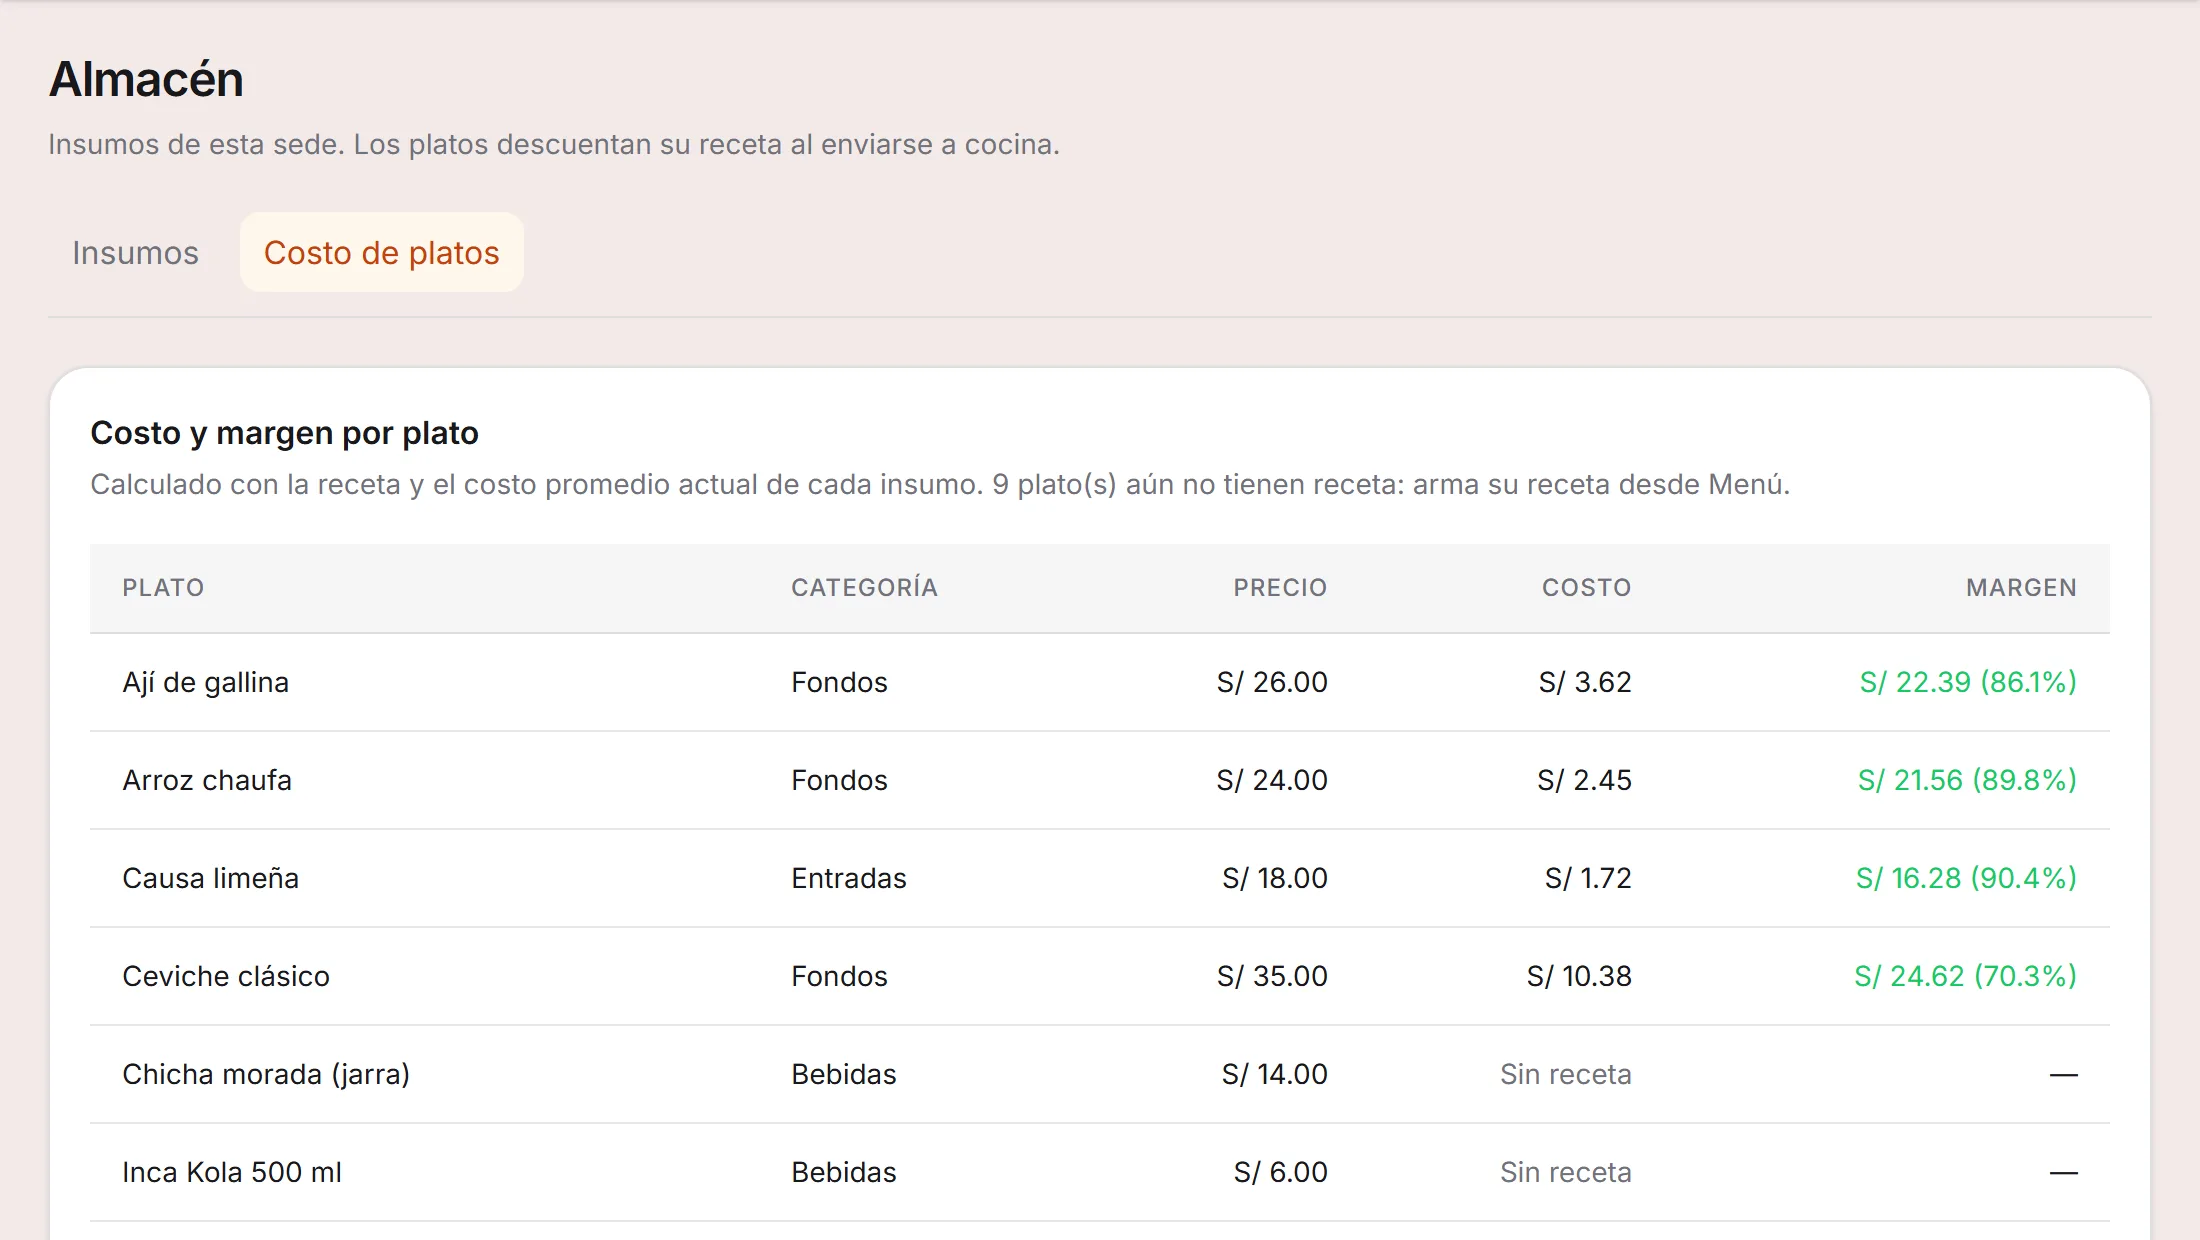Screen dimensions: 2200x1240
Task: Select the Costo de platos tab
Action: tap(381, 253)
